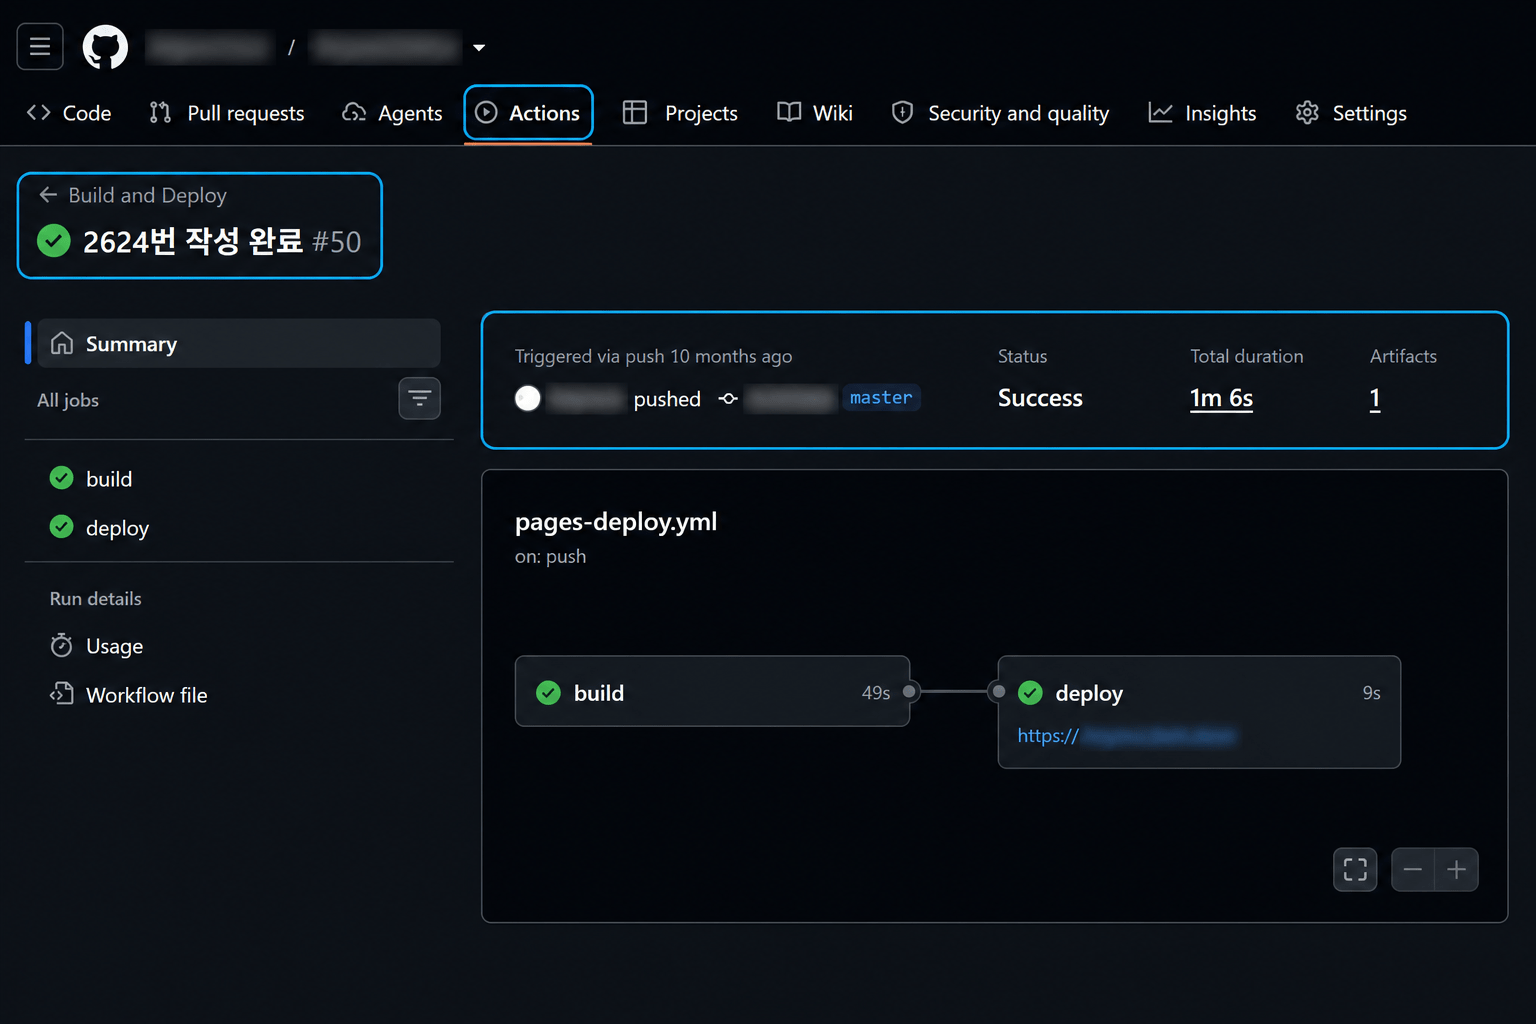Image resolution: width=1536 pixels, height=1024 pixels.
Task: Open the 1m 6s total duration link
Action: (1221, 398)
